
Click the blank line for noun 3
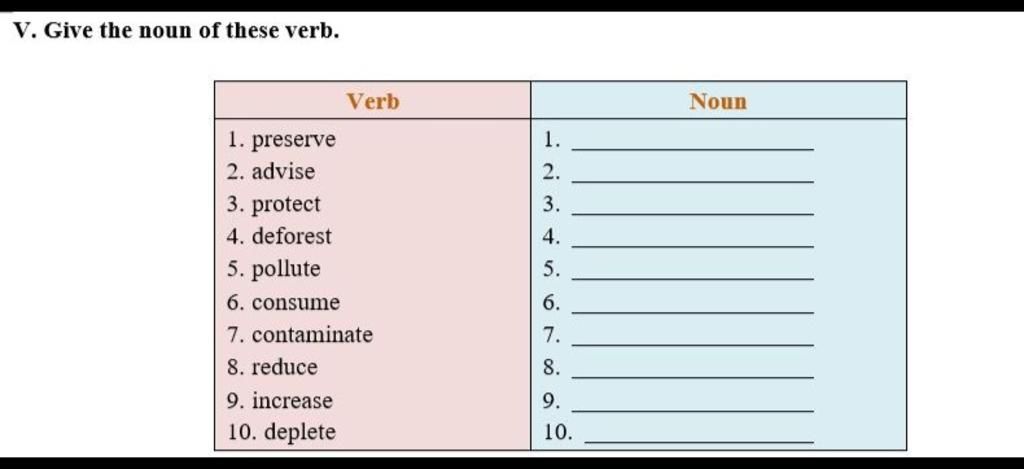coord(692,214)
